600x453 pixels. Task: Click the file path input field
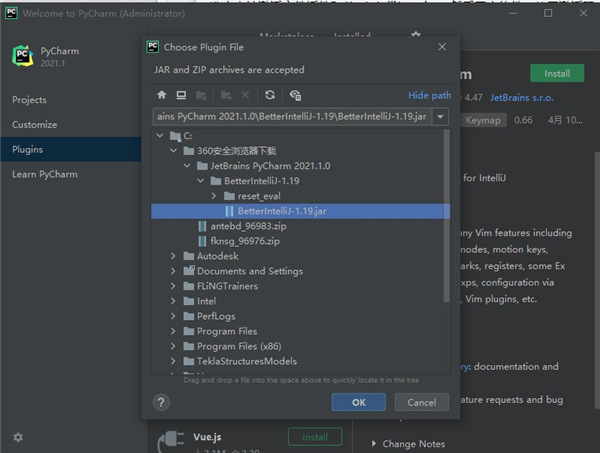(x=291, y=117)
